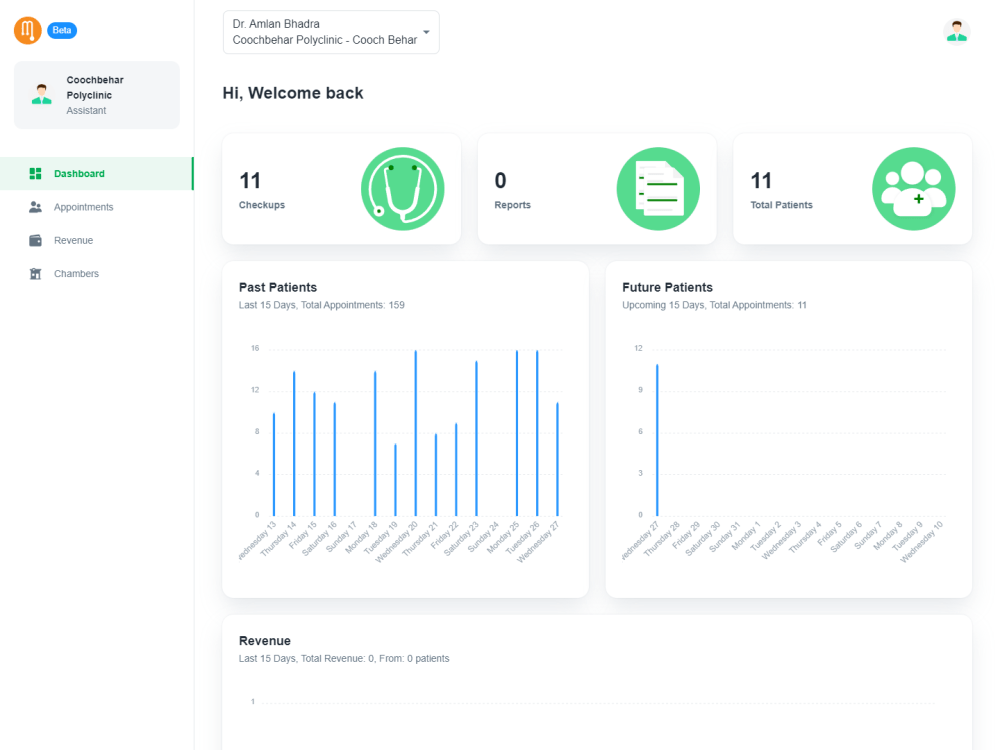Click the green stethoscope Checkups icon

coord(402,189)
